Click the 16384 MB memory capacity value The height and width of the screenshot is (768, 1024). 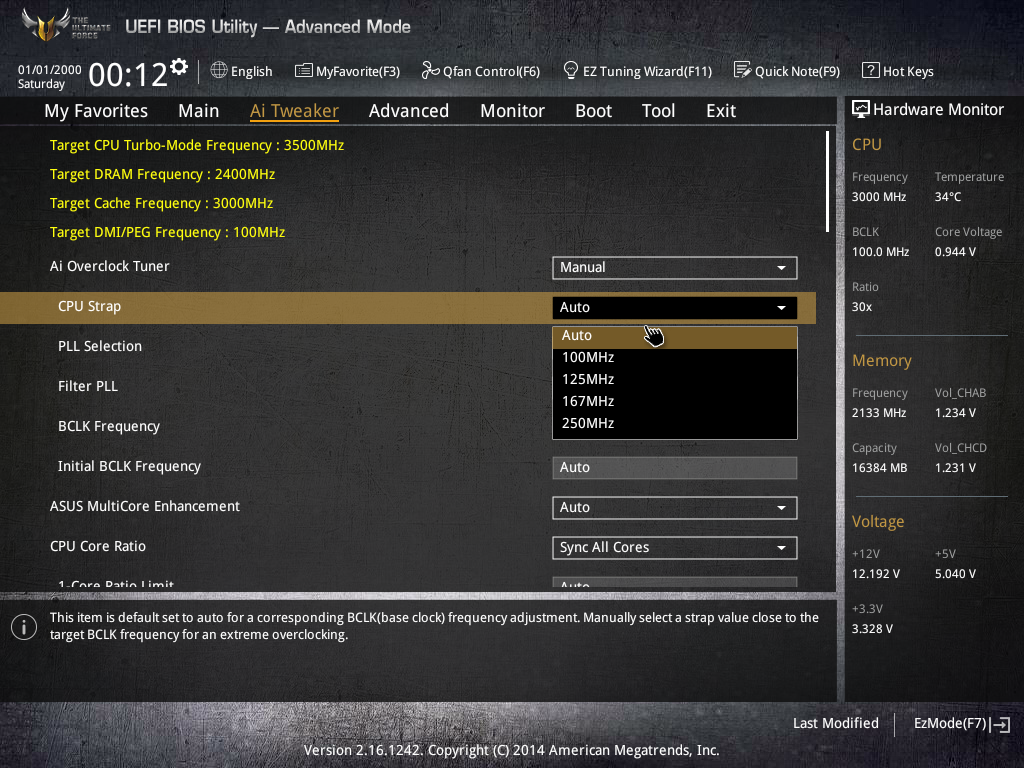(x=879, y=468)
